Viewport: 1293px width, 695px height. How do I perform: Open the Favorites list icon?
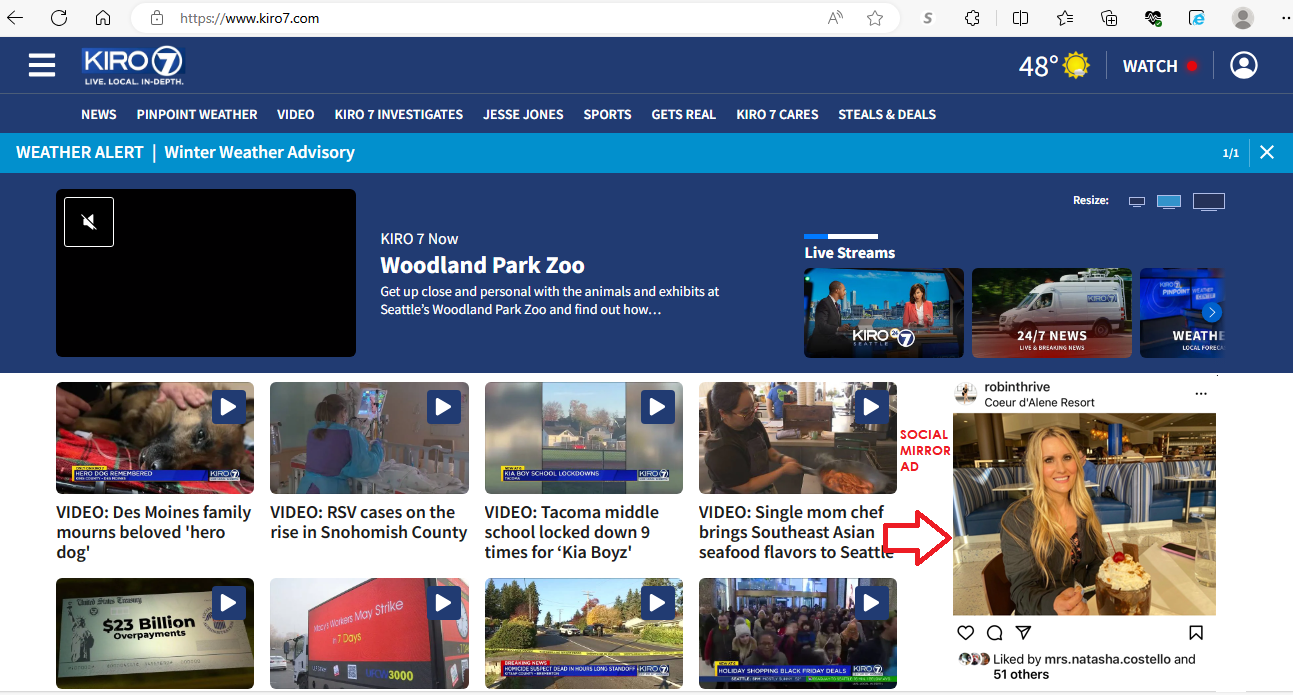[x=1065, y=18]
